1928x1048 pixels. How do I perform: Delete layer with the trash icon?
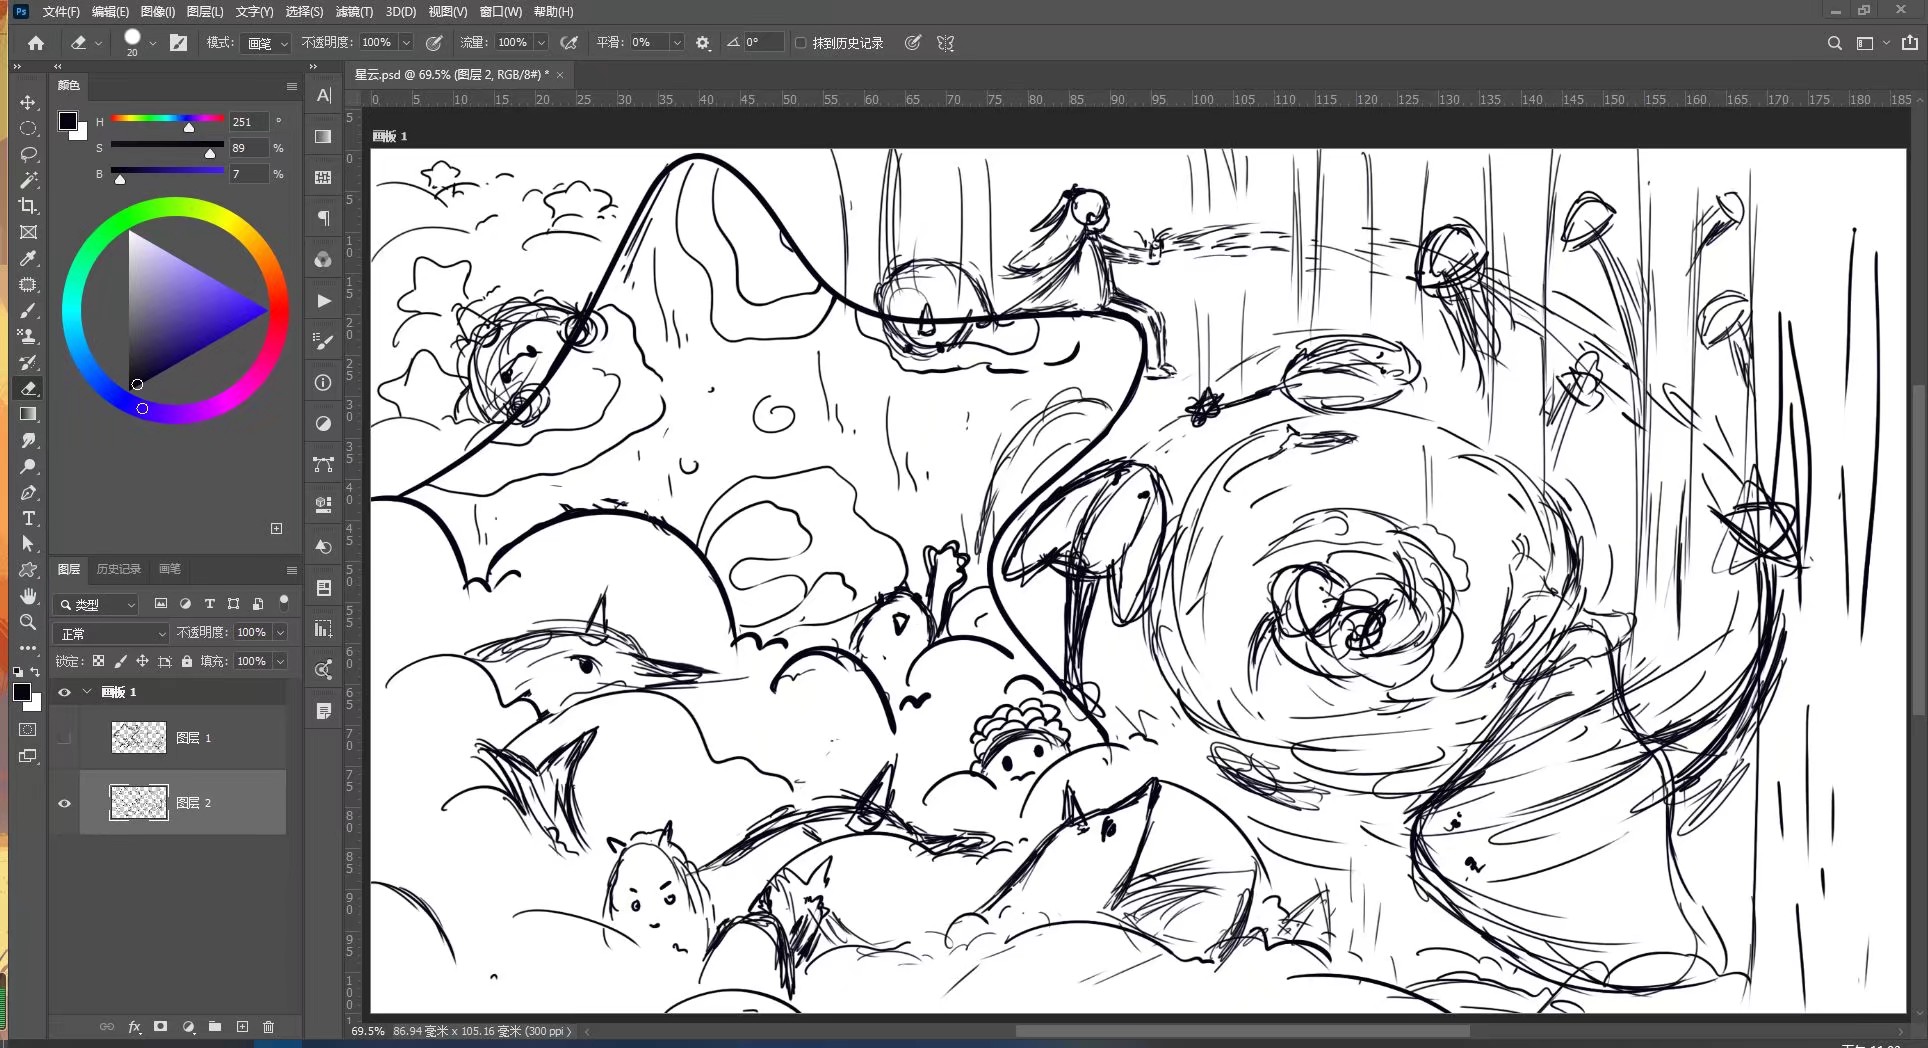tap(268, 1027)
